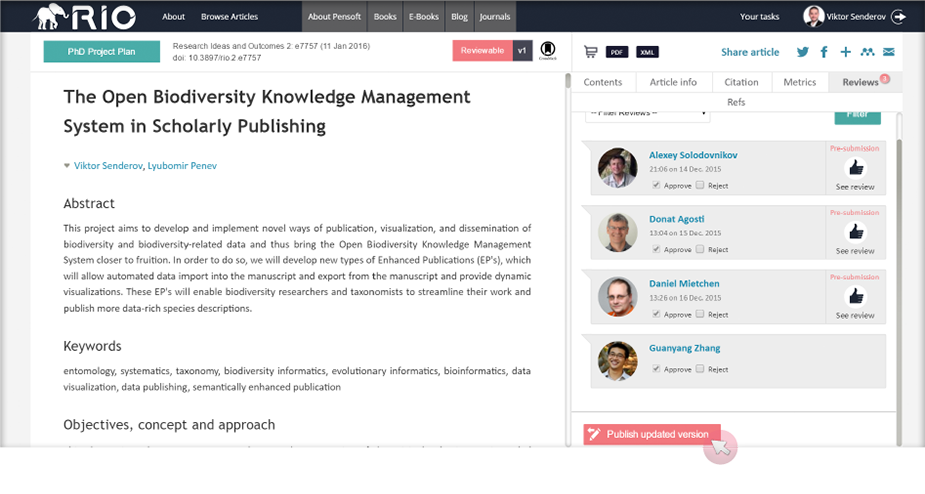Share article on Facebook

(824, 52)
